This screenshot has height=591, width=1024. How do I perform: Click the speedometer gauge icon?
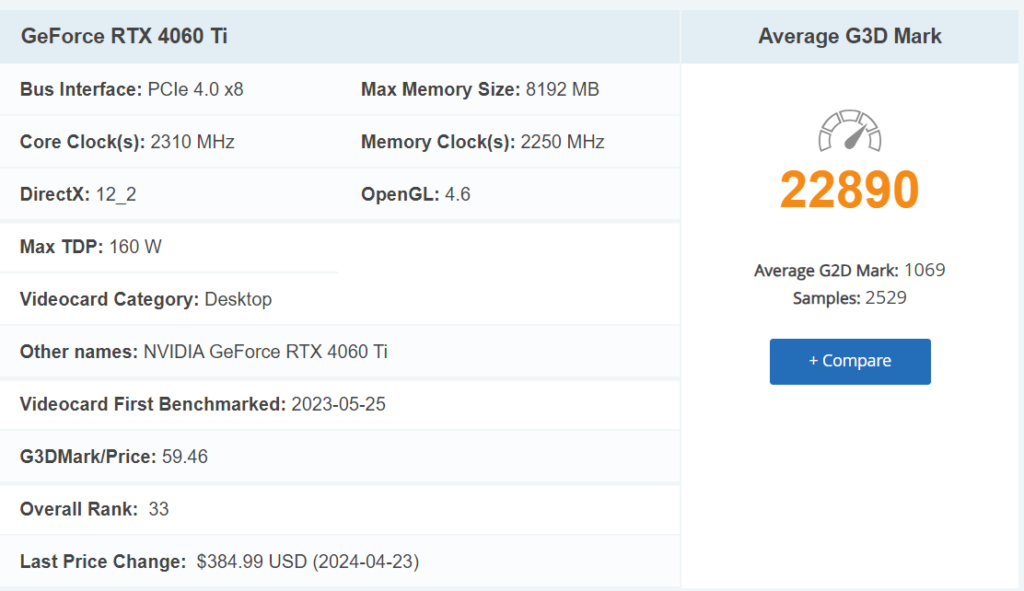coord(849,132)
